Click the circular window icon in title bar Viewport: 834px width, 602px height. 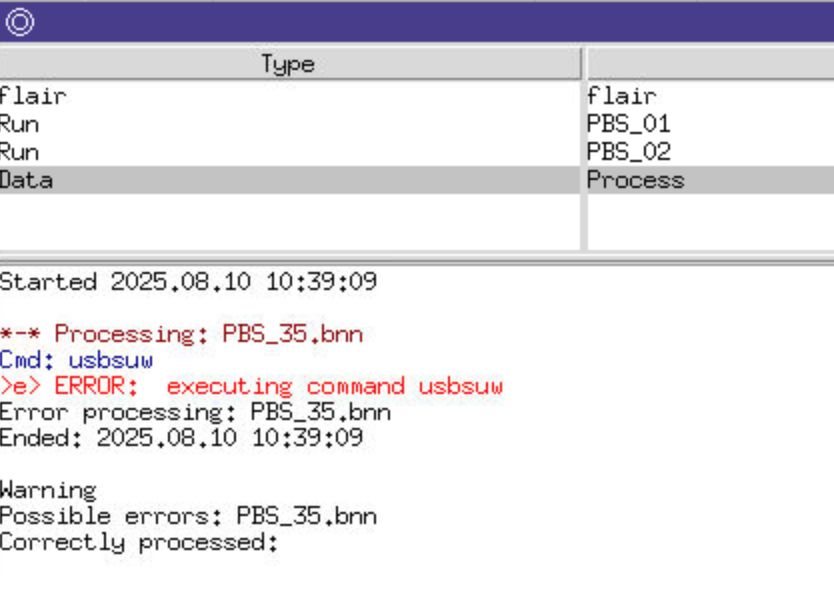(20, 22)
